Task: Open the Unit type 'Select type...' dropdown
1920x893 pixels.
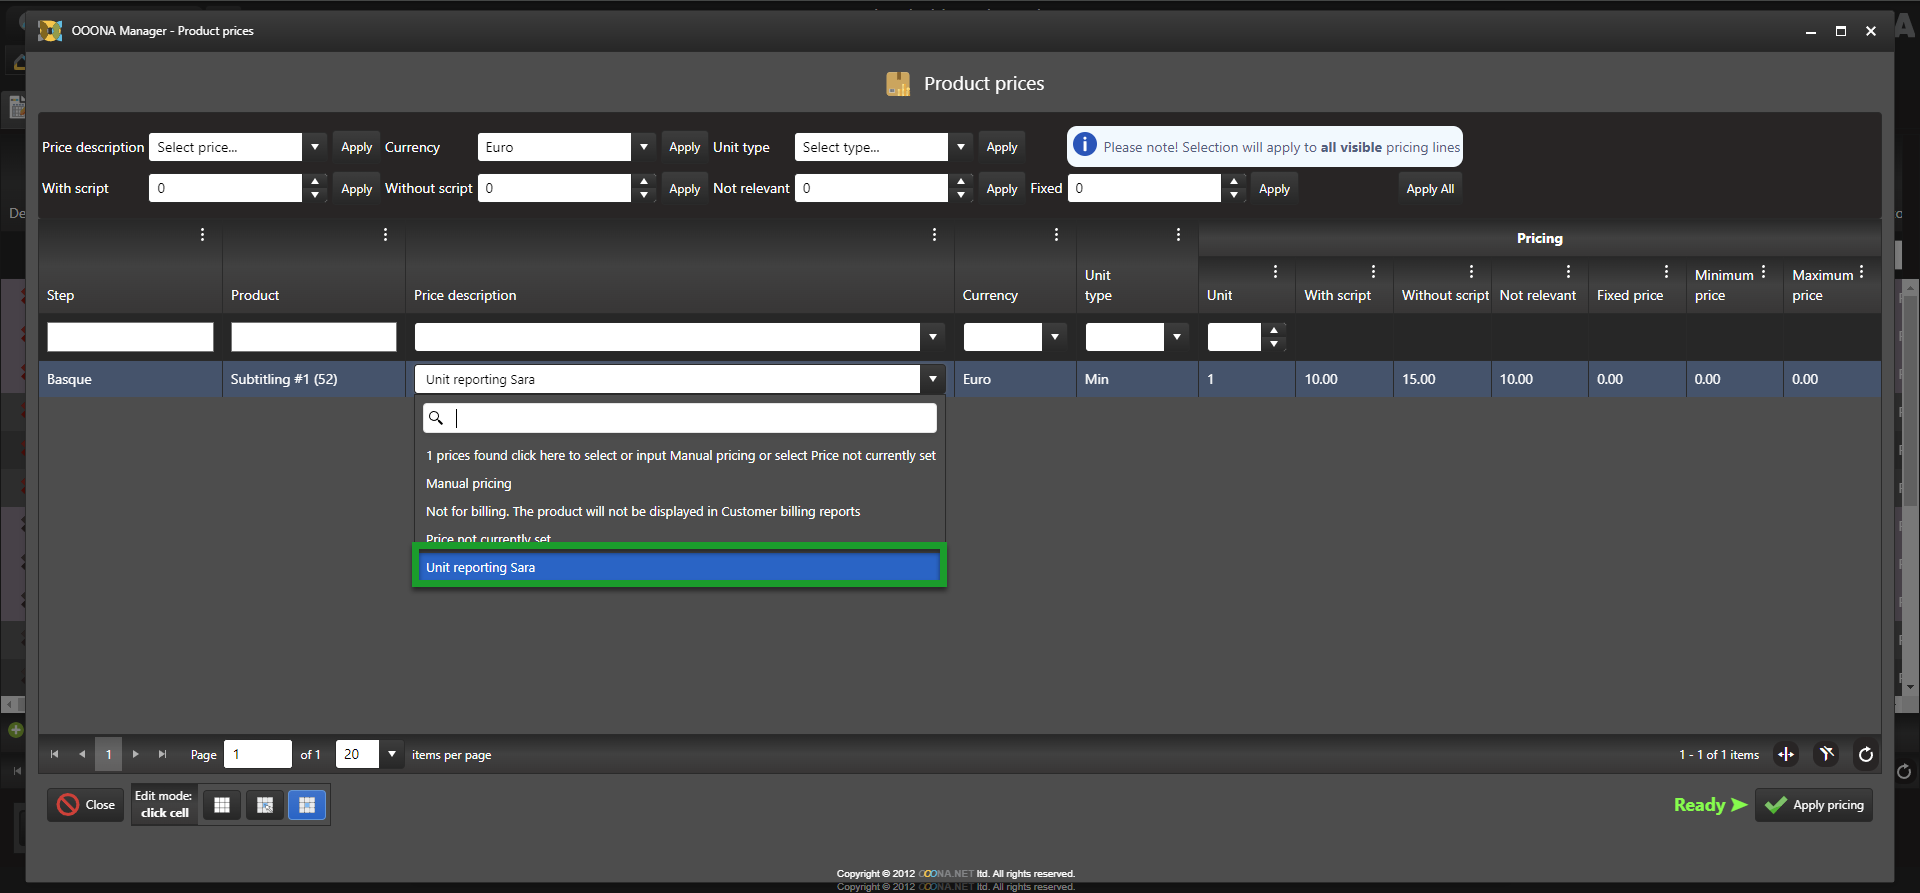Action: (x=960, y=147)
